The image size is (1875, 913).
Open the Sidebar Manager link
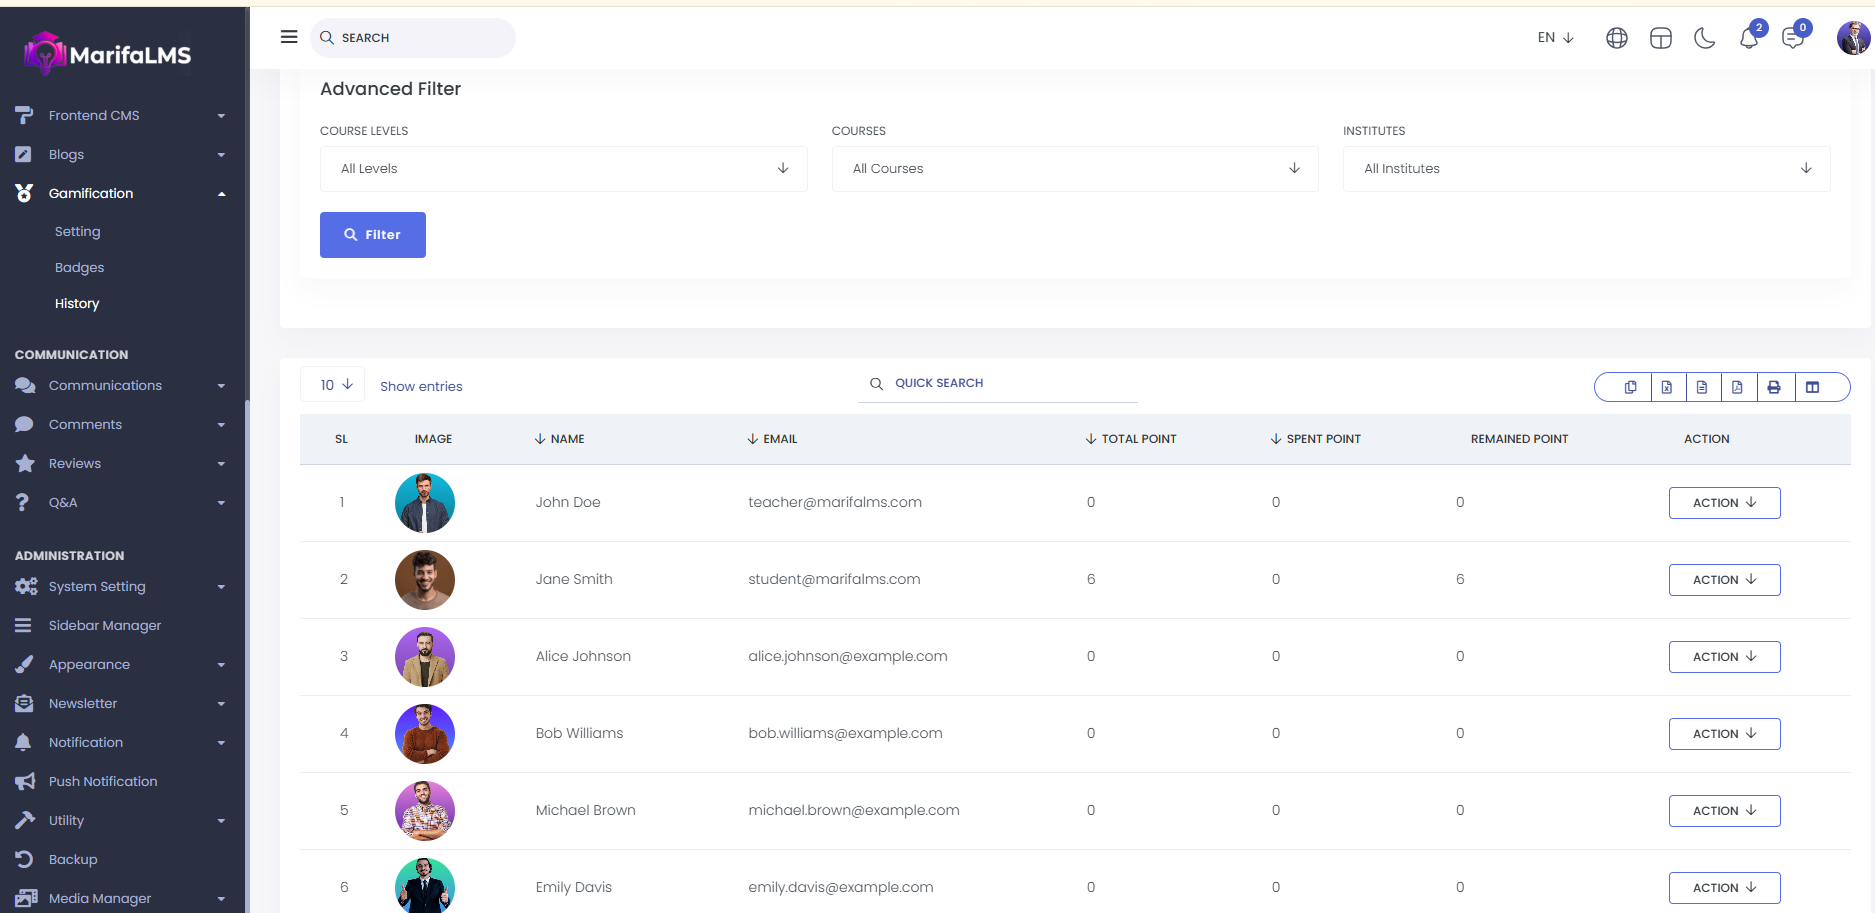[104, 626]
